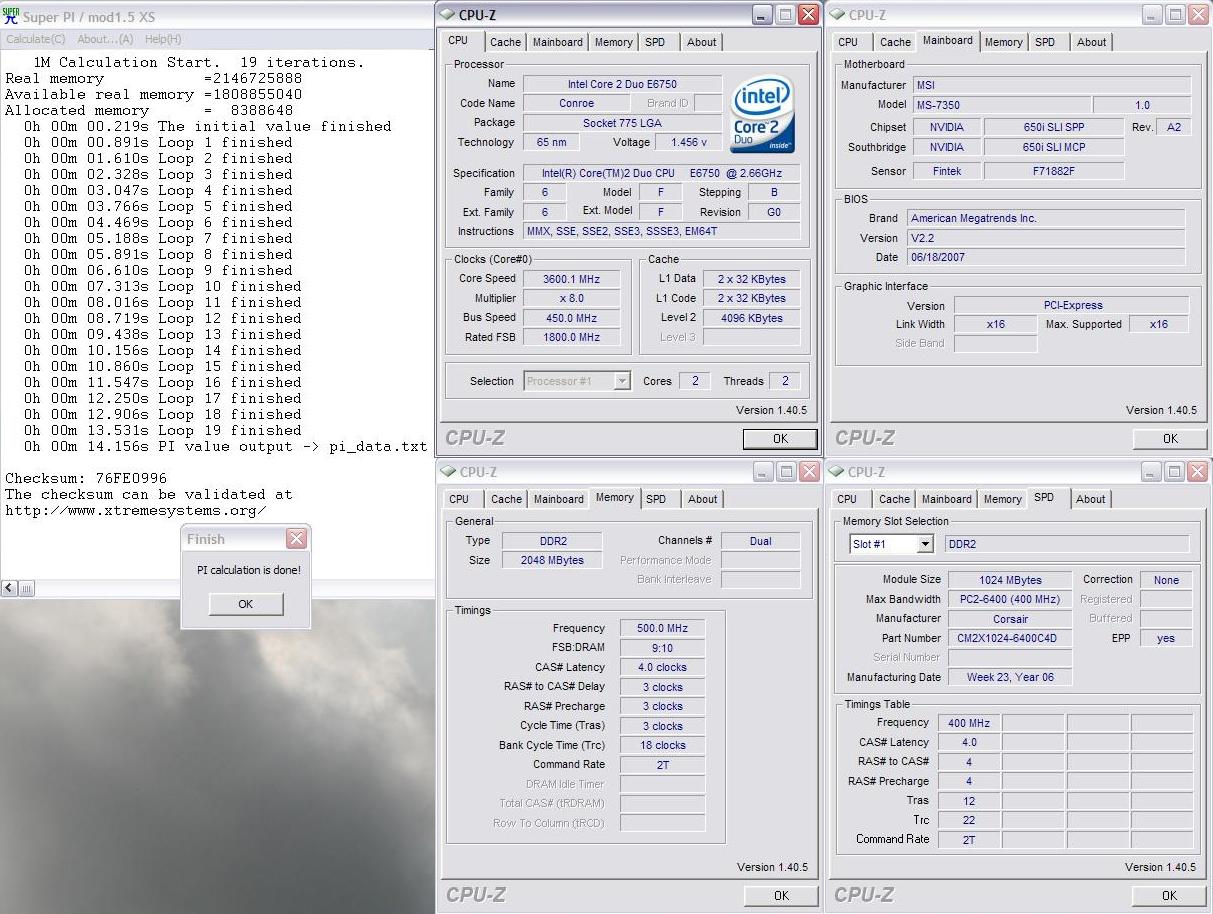Click the Bank Cycle Time 18 clocks field
This screenshot has width=1213, height=914.
coord(662,745)
